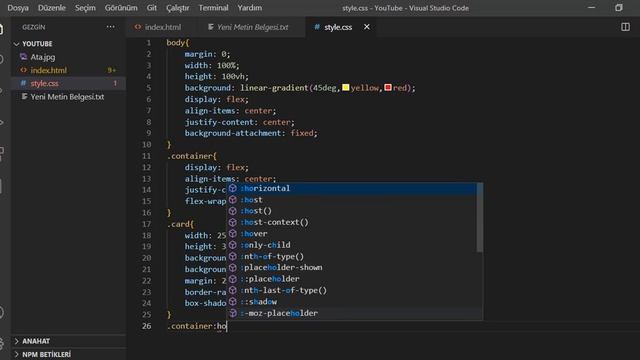
Task: Click the 9+ badge next to index.html
Action: pyautogui.click(x=111, y=70)
